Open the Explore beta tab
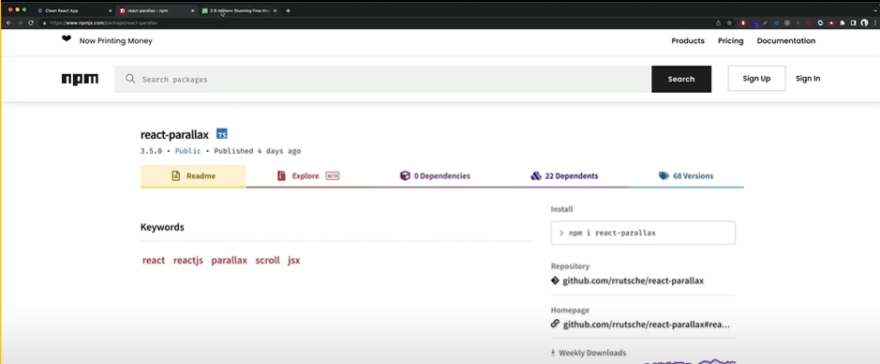 click(308, 176)
